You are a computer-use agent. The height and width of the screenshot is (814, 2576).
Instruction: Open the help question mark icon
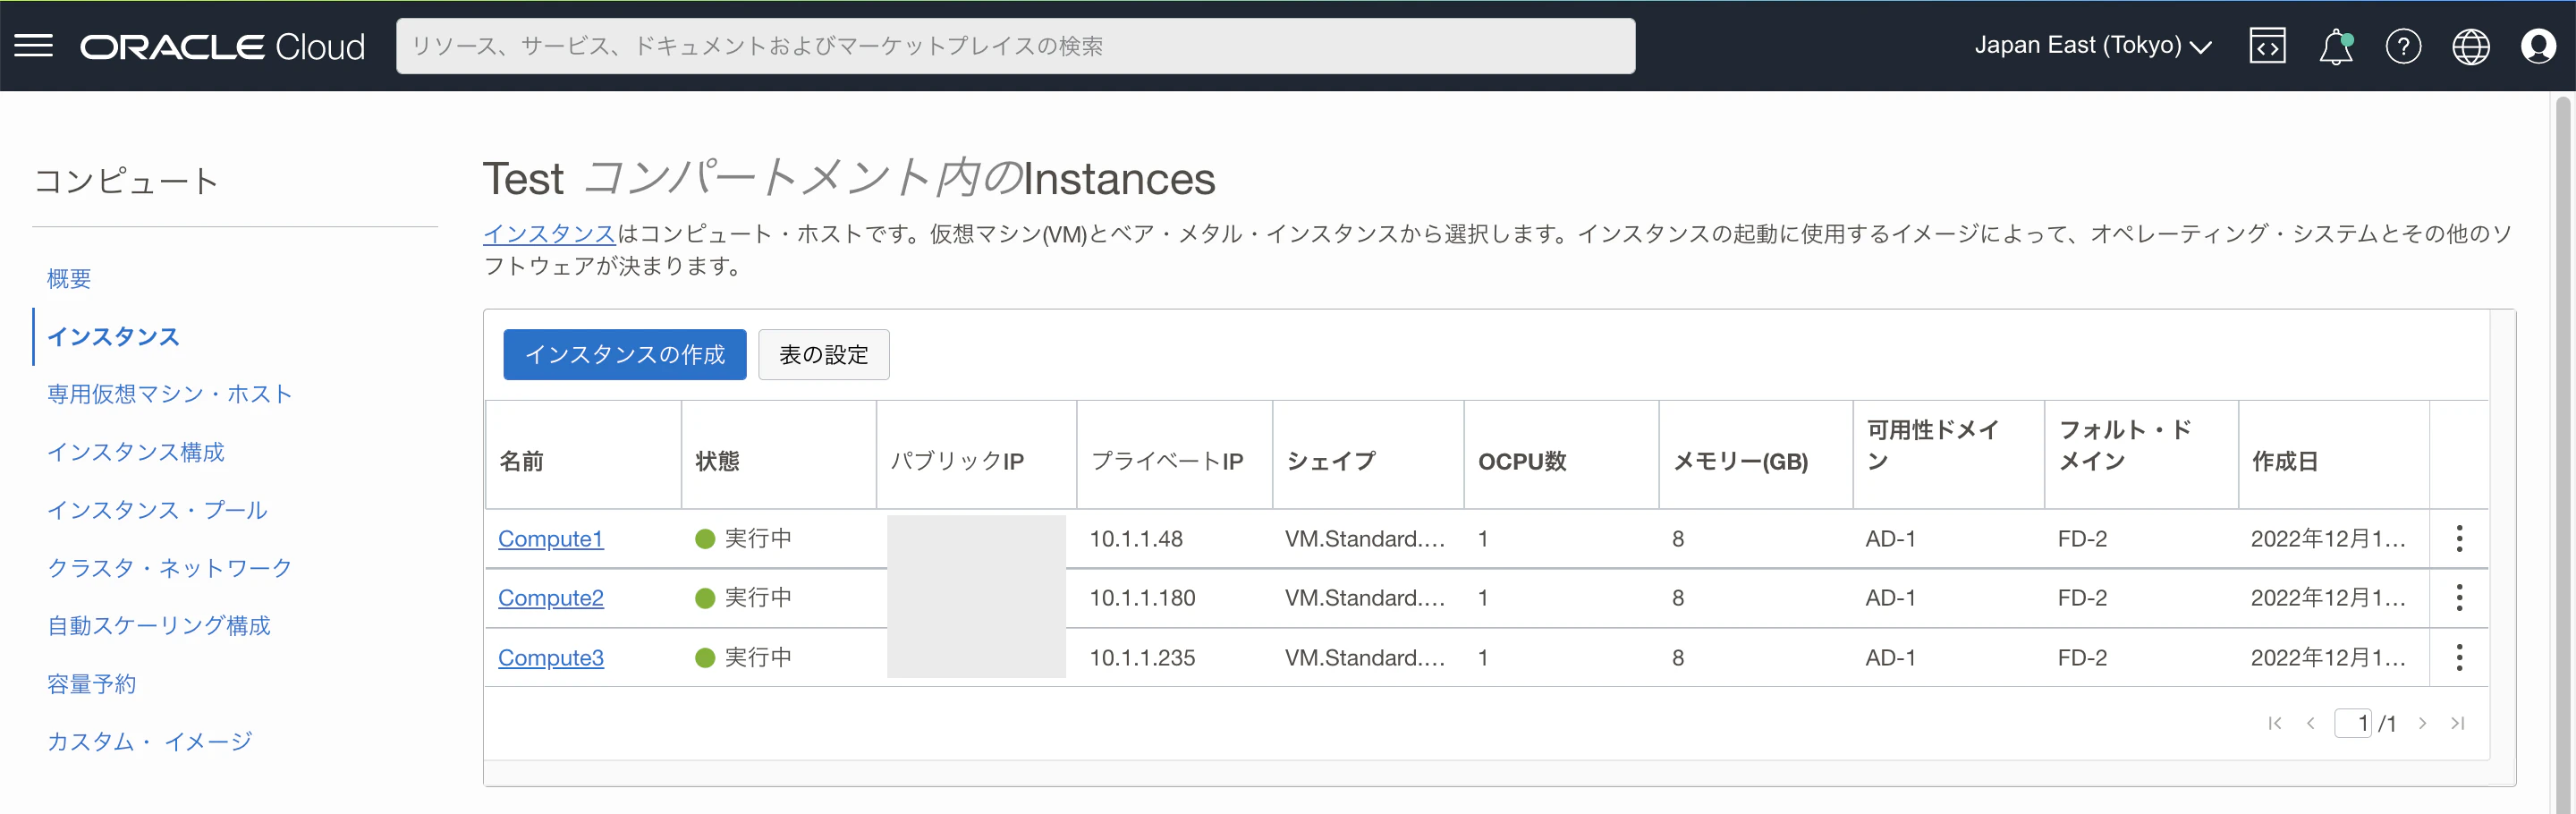(x=2403, y=46)
